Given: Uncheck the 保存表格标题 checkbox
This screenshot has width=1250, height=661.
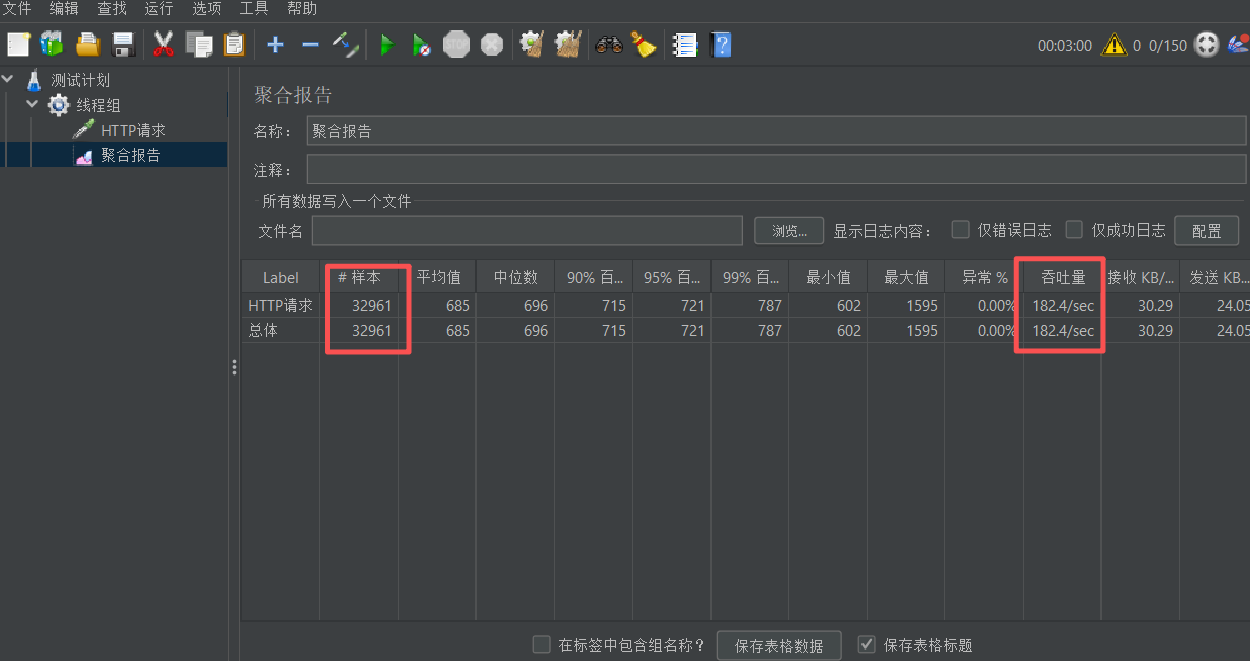Looking at the screenshot, I should pyautogui.click(x=866, y=645).
